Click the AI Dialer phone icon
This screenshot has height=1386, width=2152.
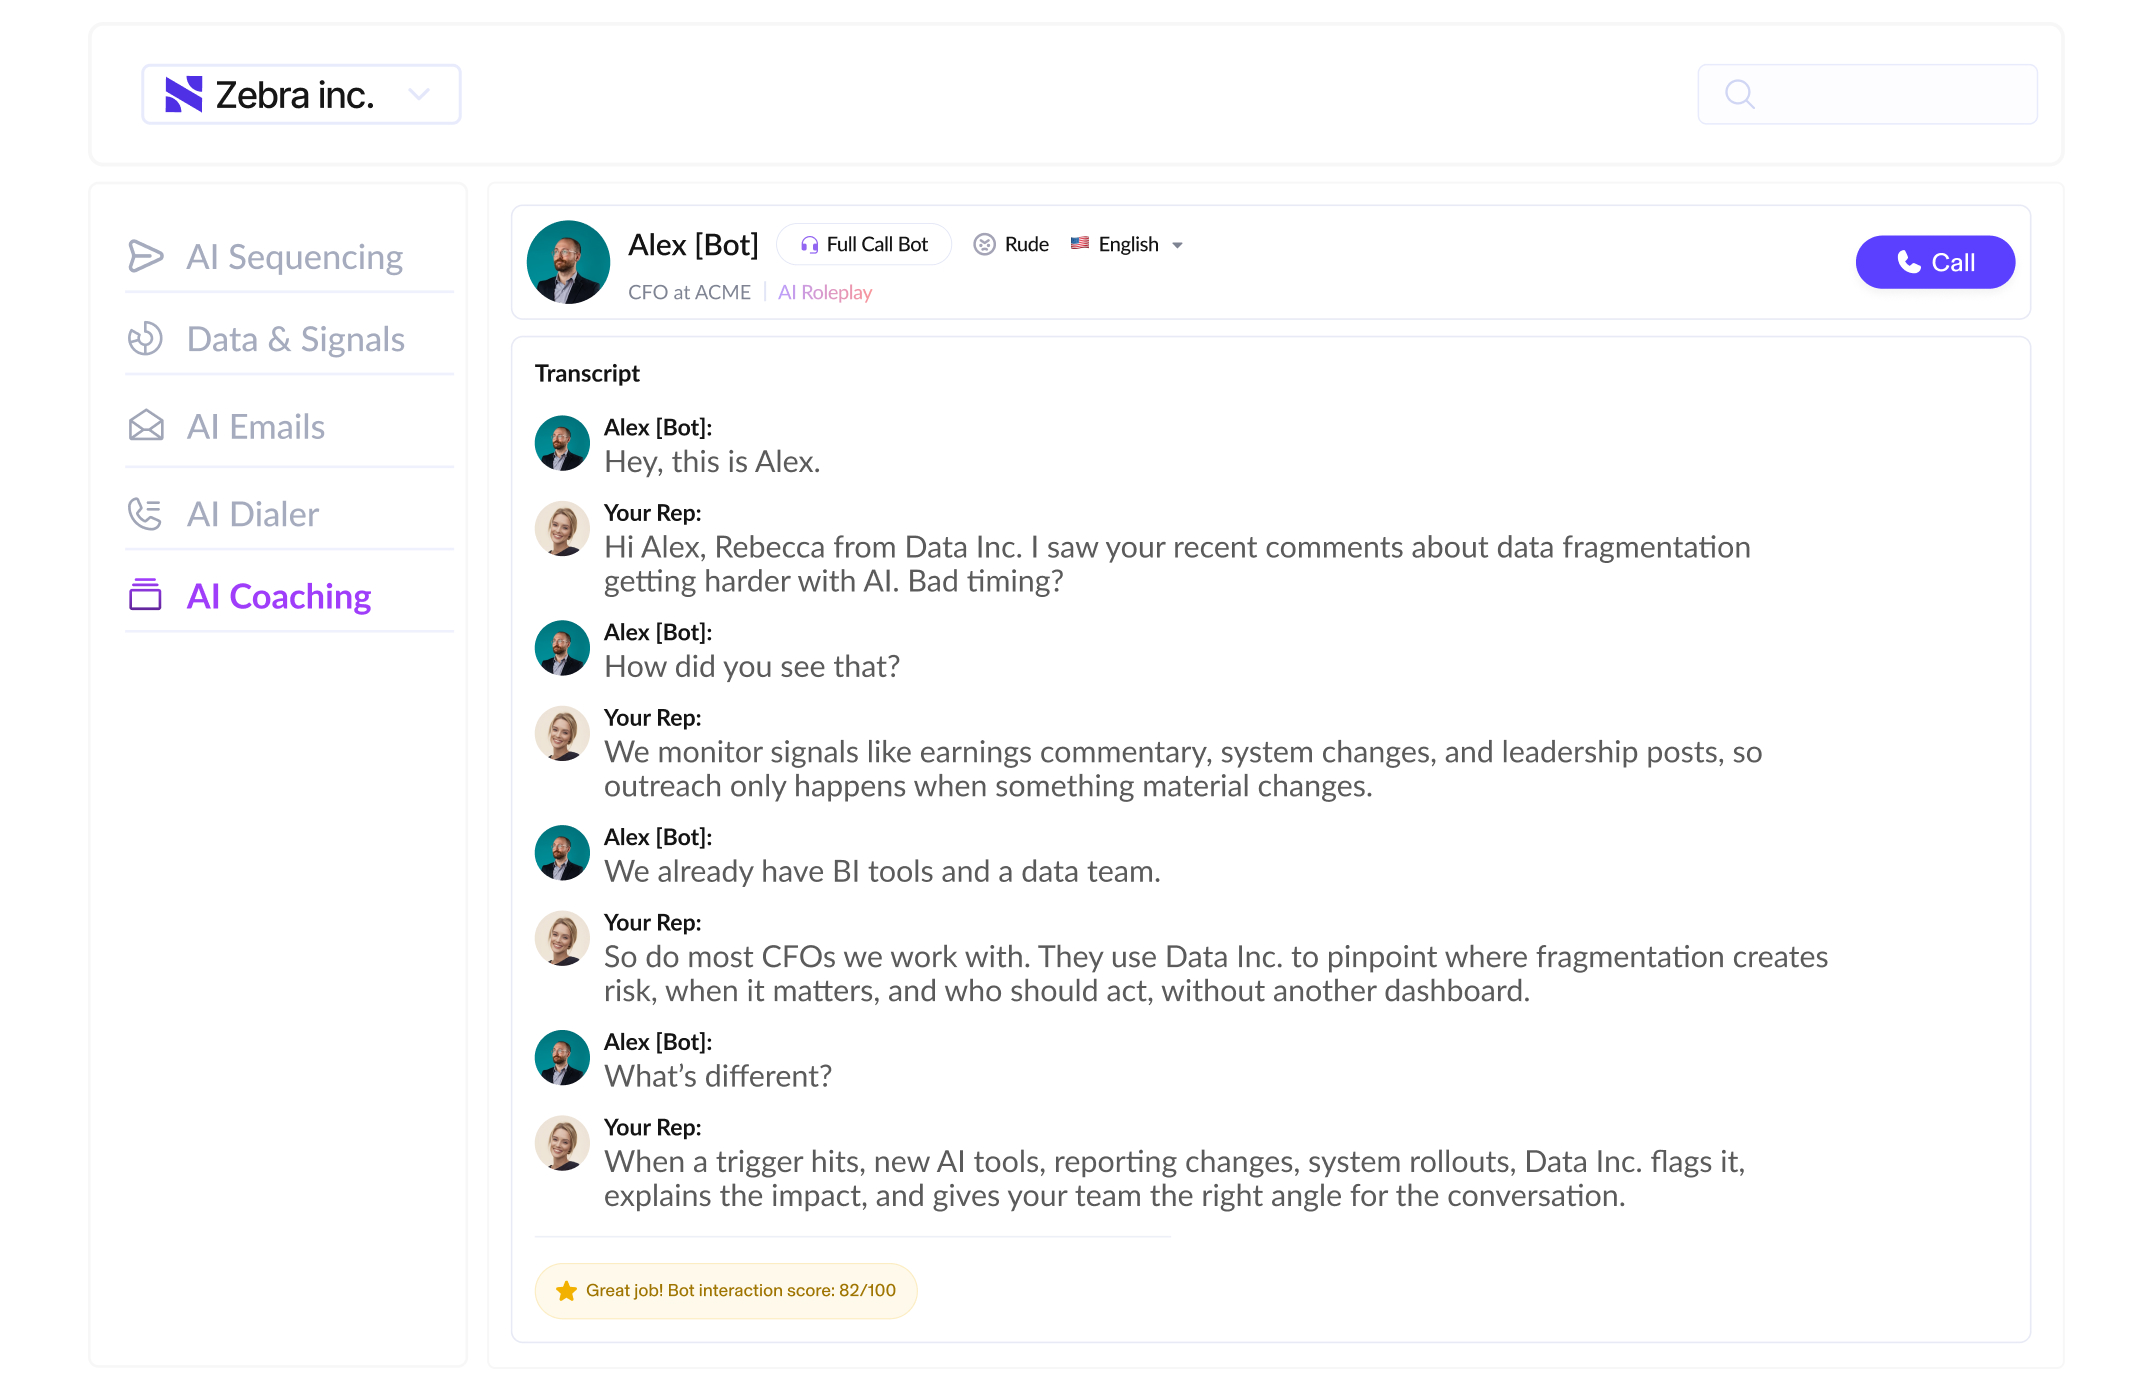click(x=146, y=514)
